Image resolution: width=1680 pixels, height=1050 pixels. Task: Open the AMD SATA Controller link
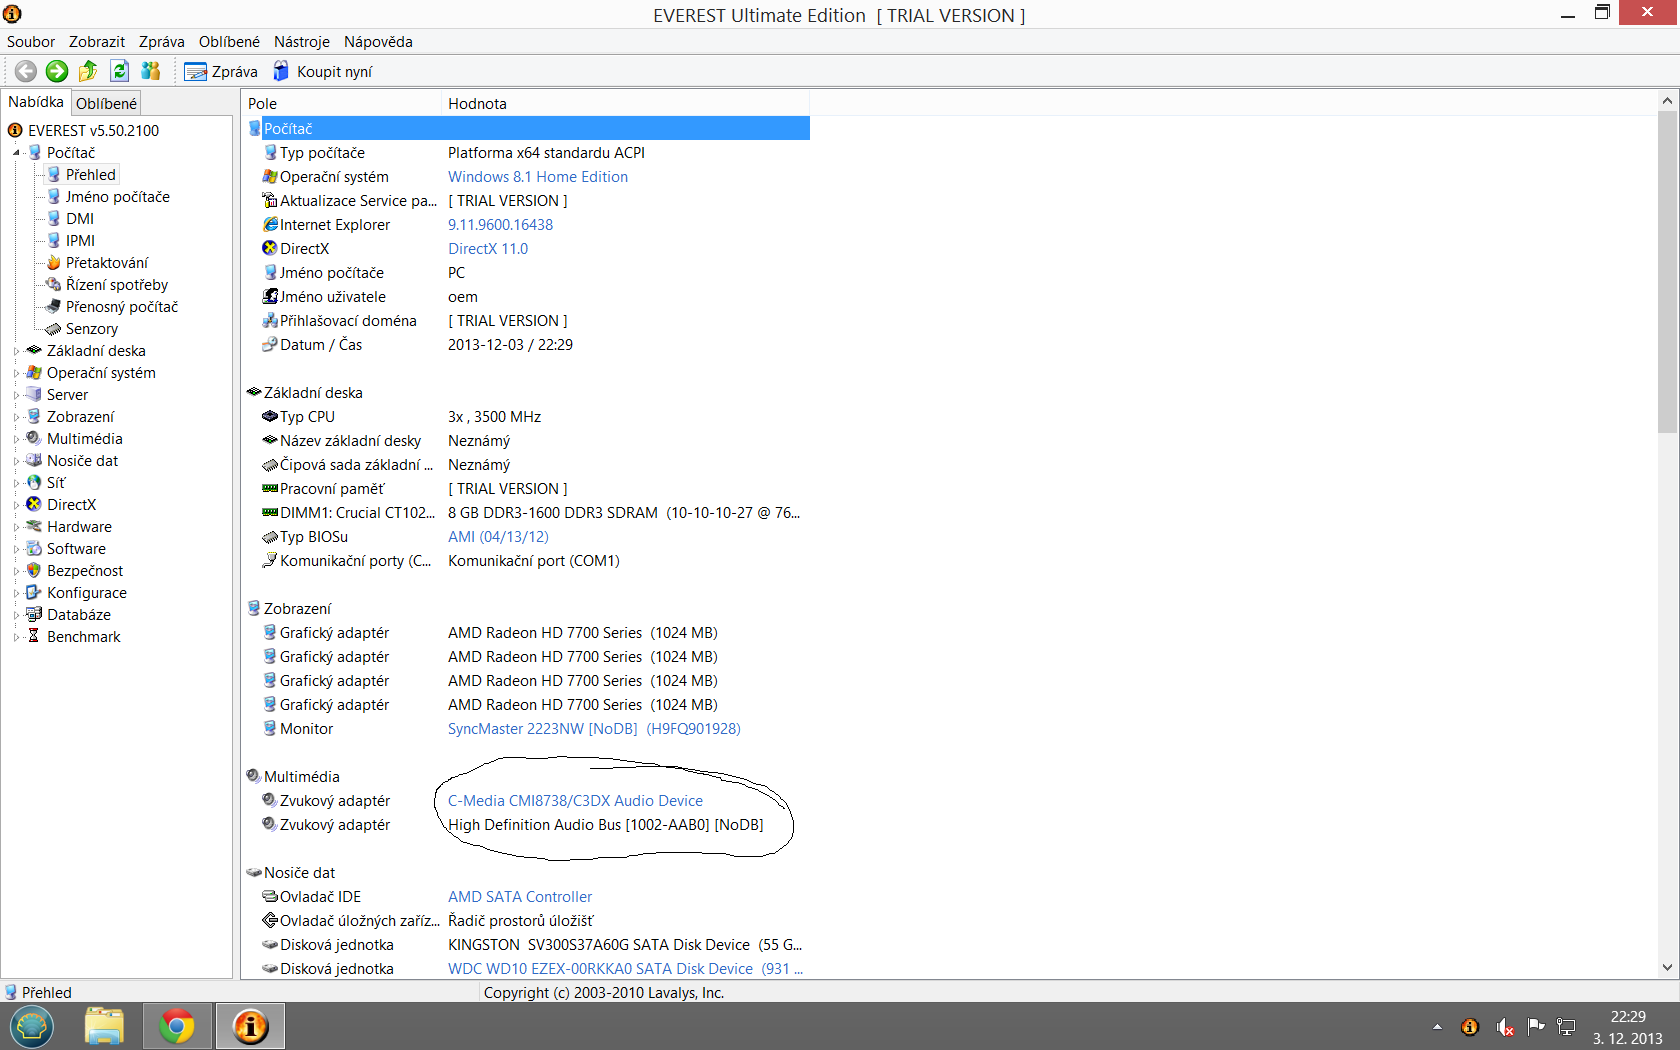tap(519, 897)
